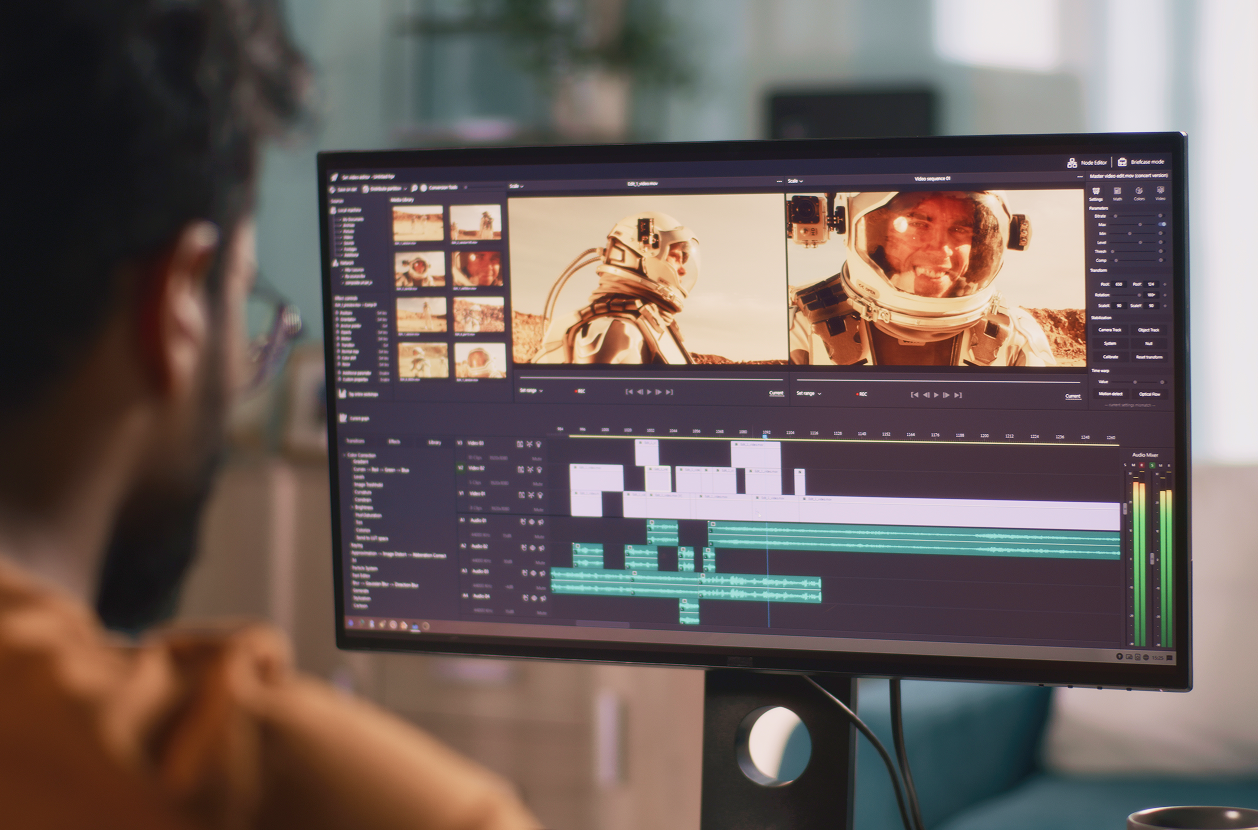The width and height of the screenshot is (1258, 830).
Task: Select the Math panel icon
Action: point(1118,193)
